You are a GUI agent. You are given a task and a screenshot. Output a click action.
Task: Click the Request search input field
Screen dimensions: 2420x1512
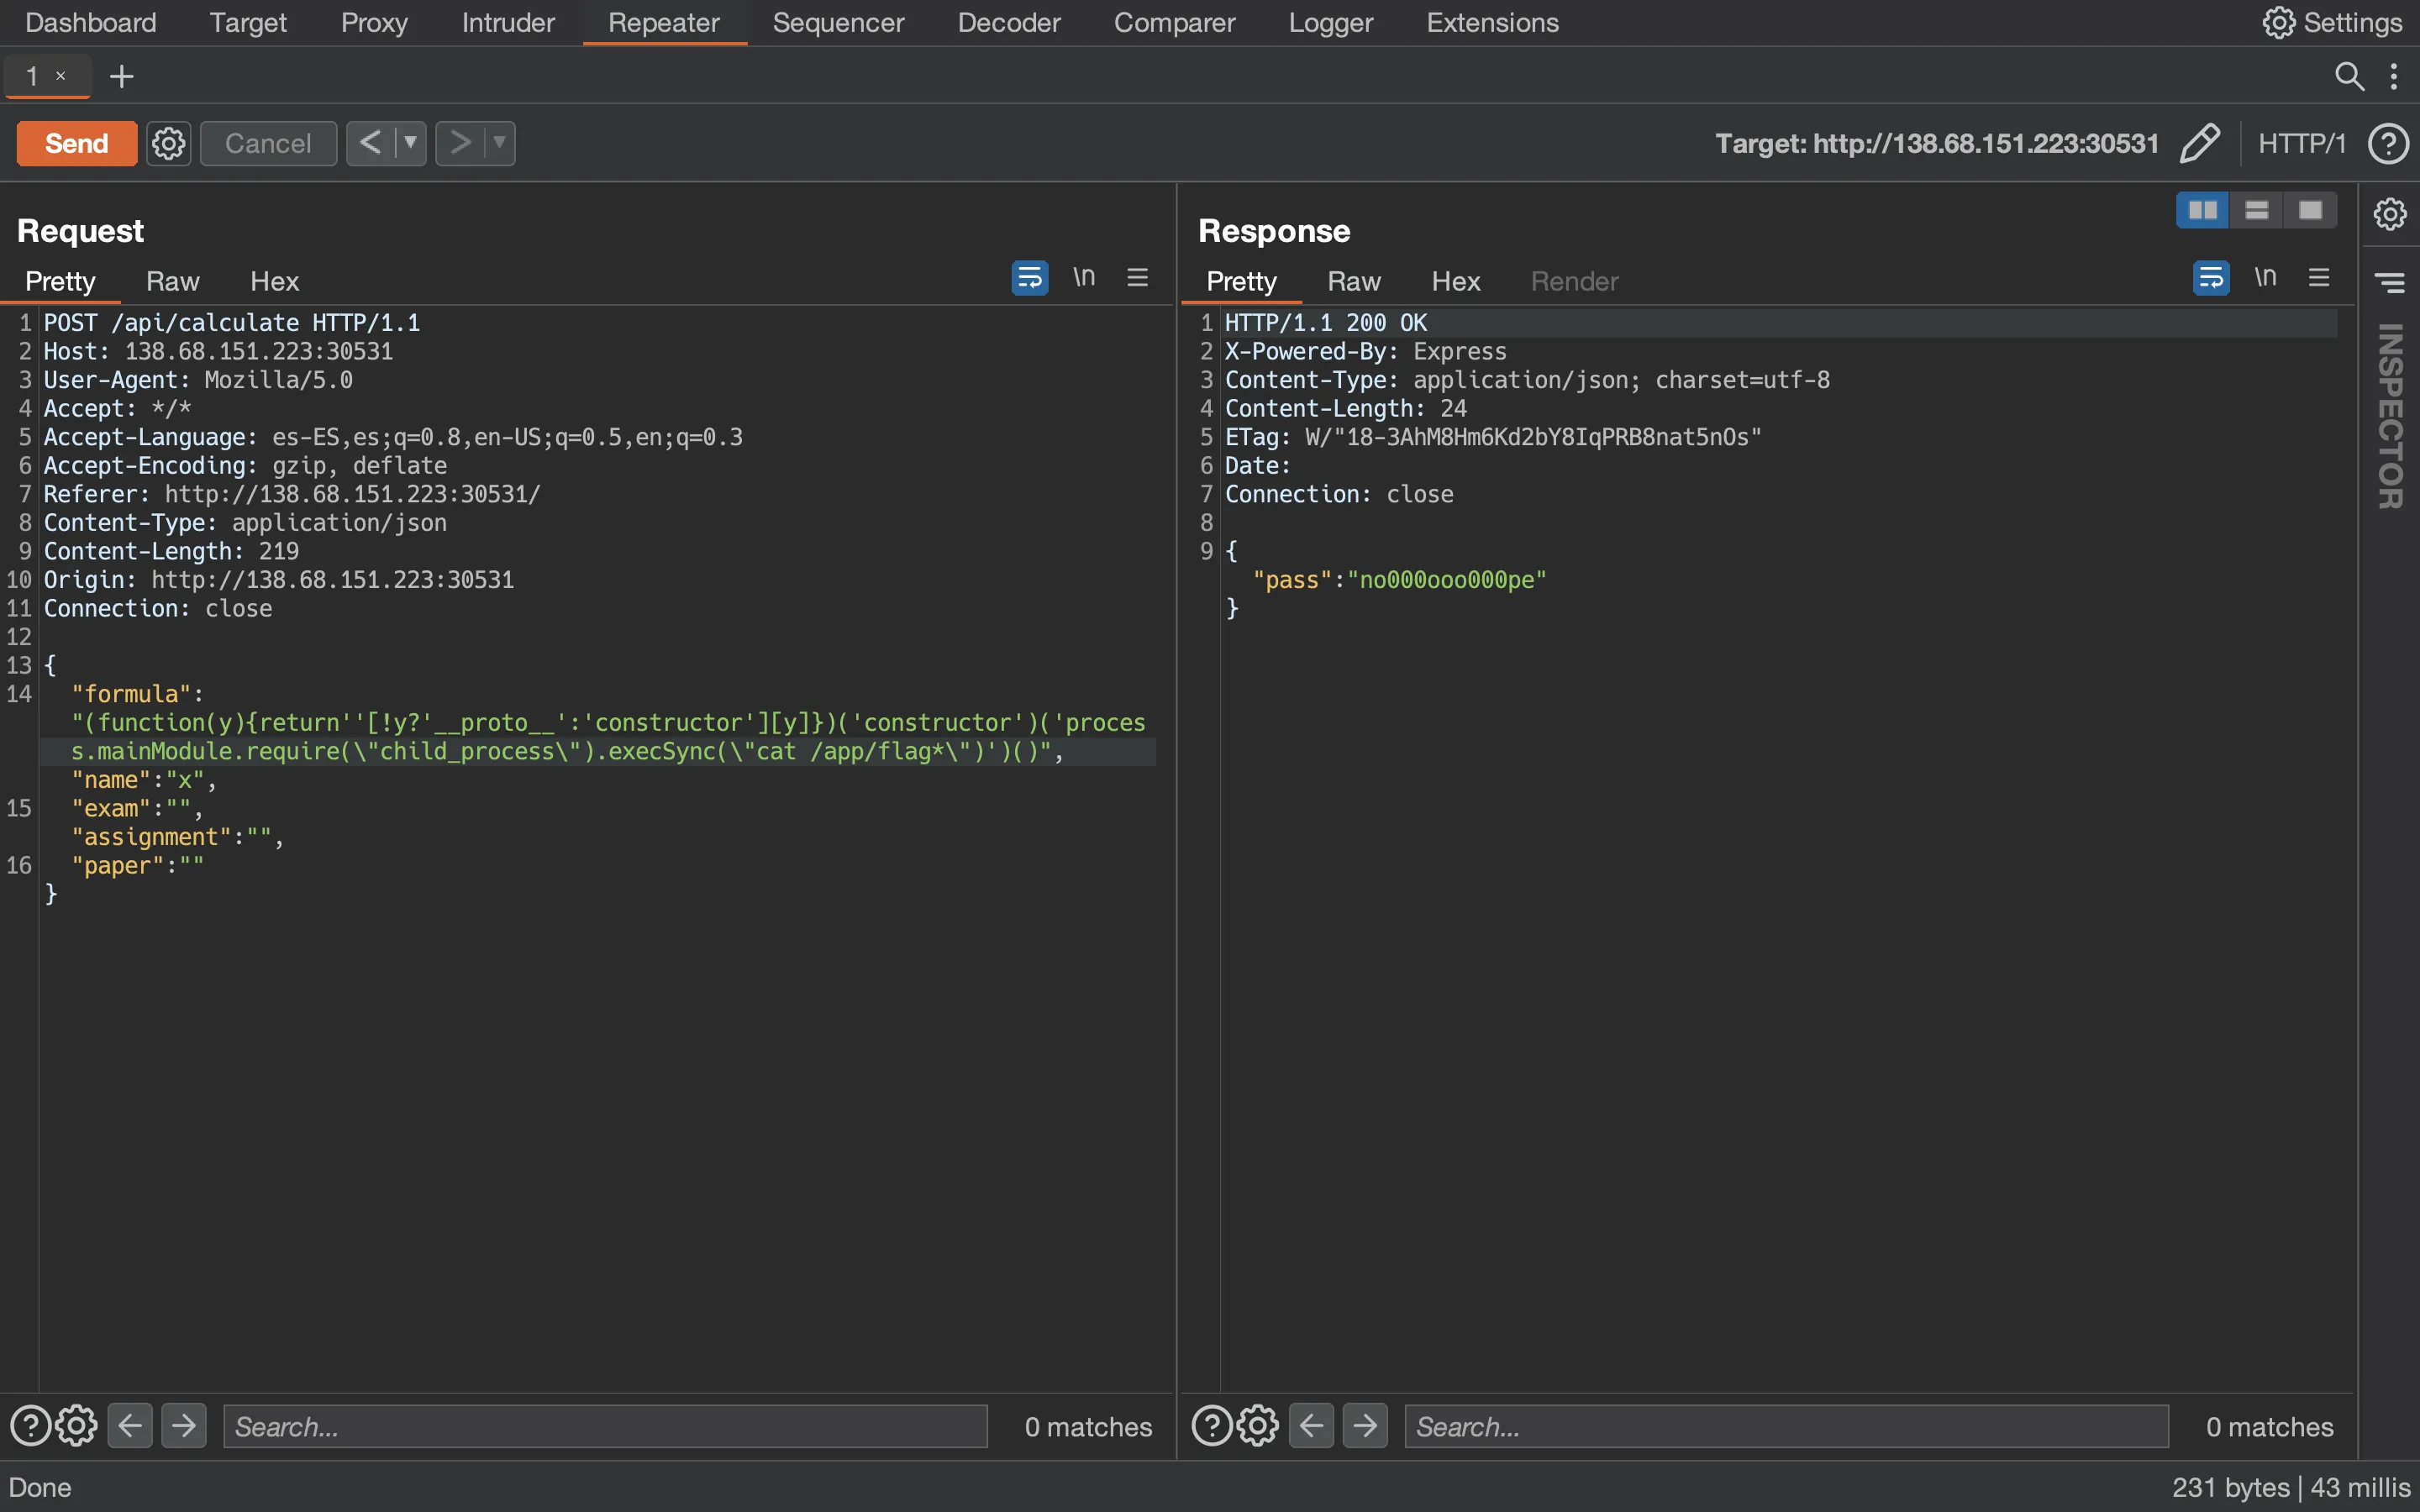(605, 1426)
